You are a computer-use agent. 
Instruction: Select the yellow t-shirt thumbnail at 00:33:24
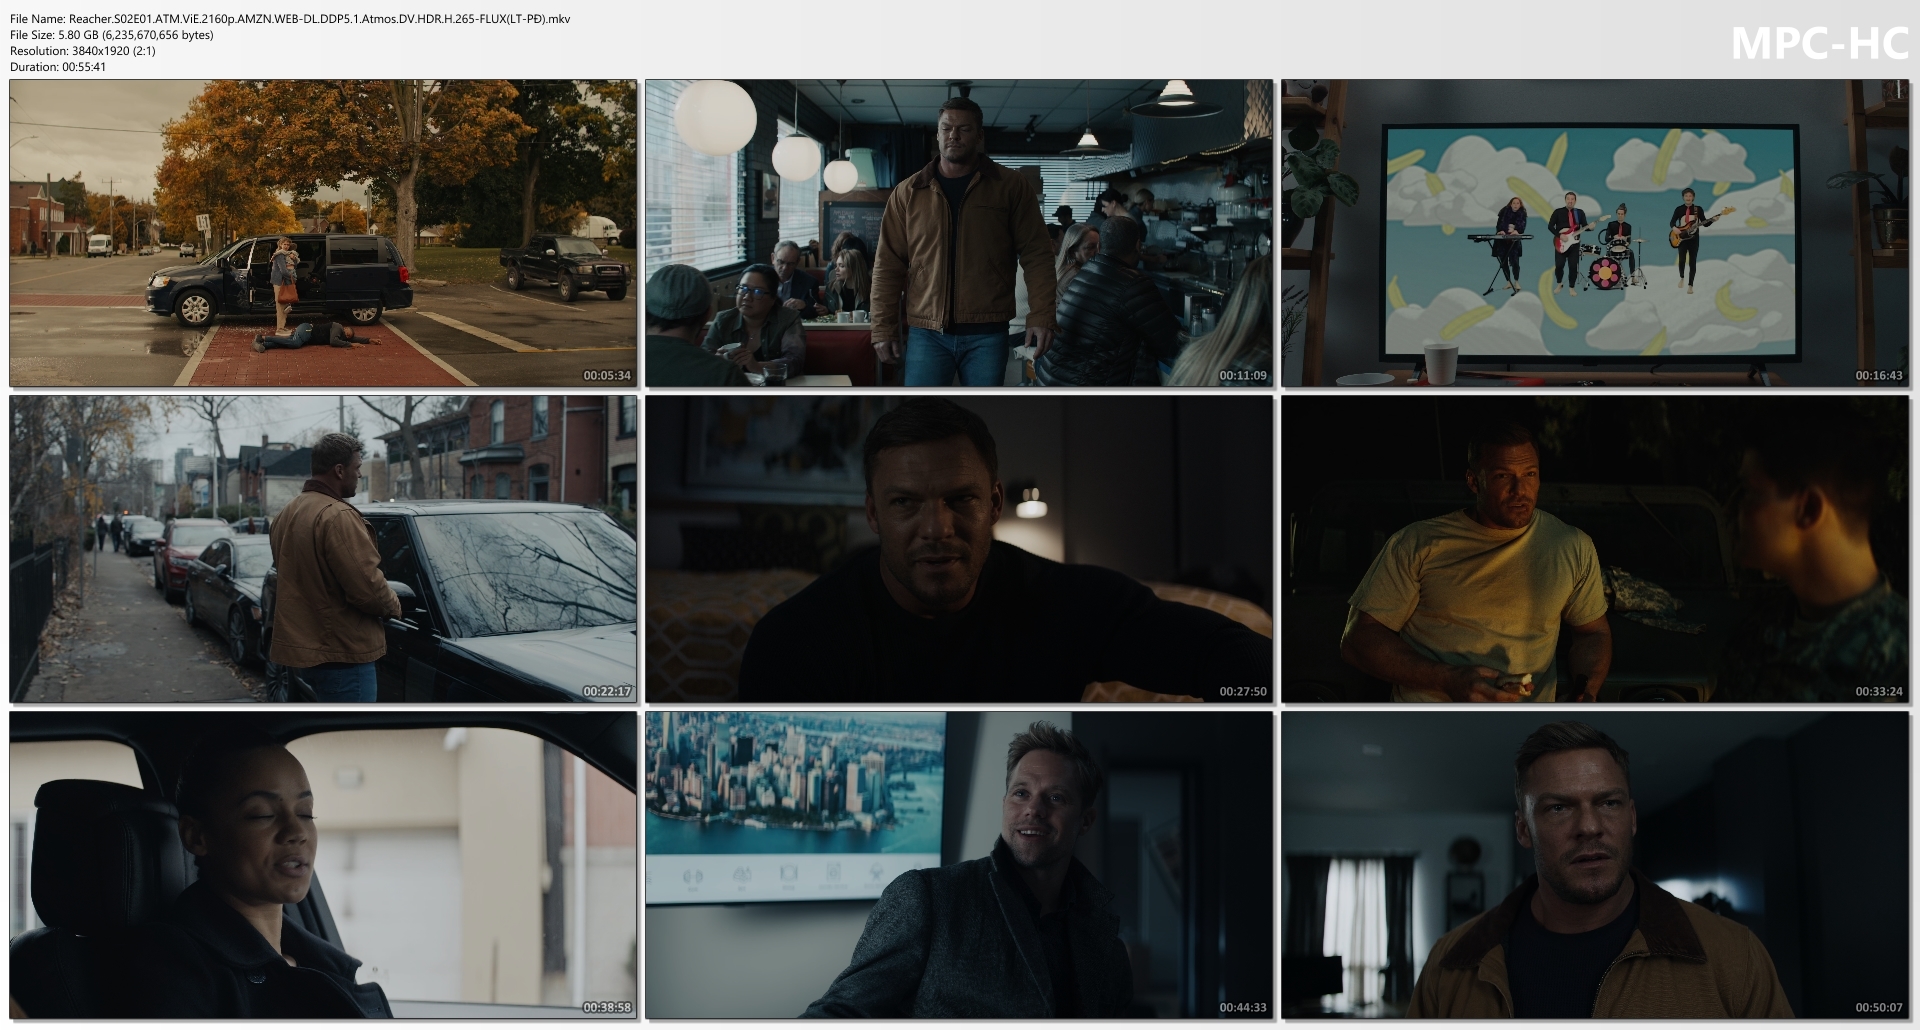pyautogui.click(x=1595, y=549)
